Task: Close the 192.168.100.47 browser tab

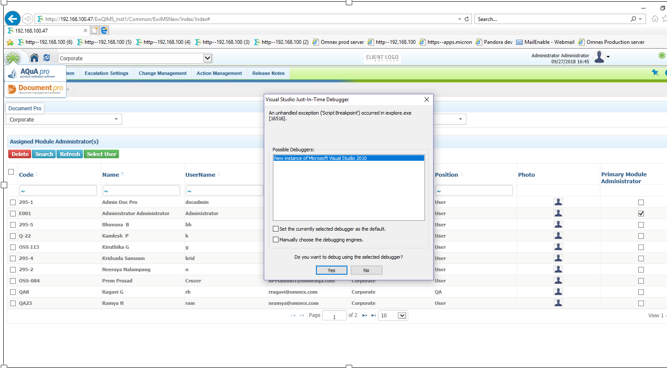Action: point(85,31)
